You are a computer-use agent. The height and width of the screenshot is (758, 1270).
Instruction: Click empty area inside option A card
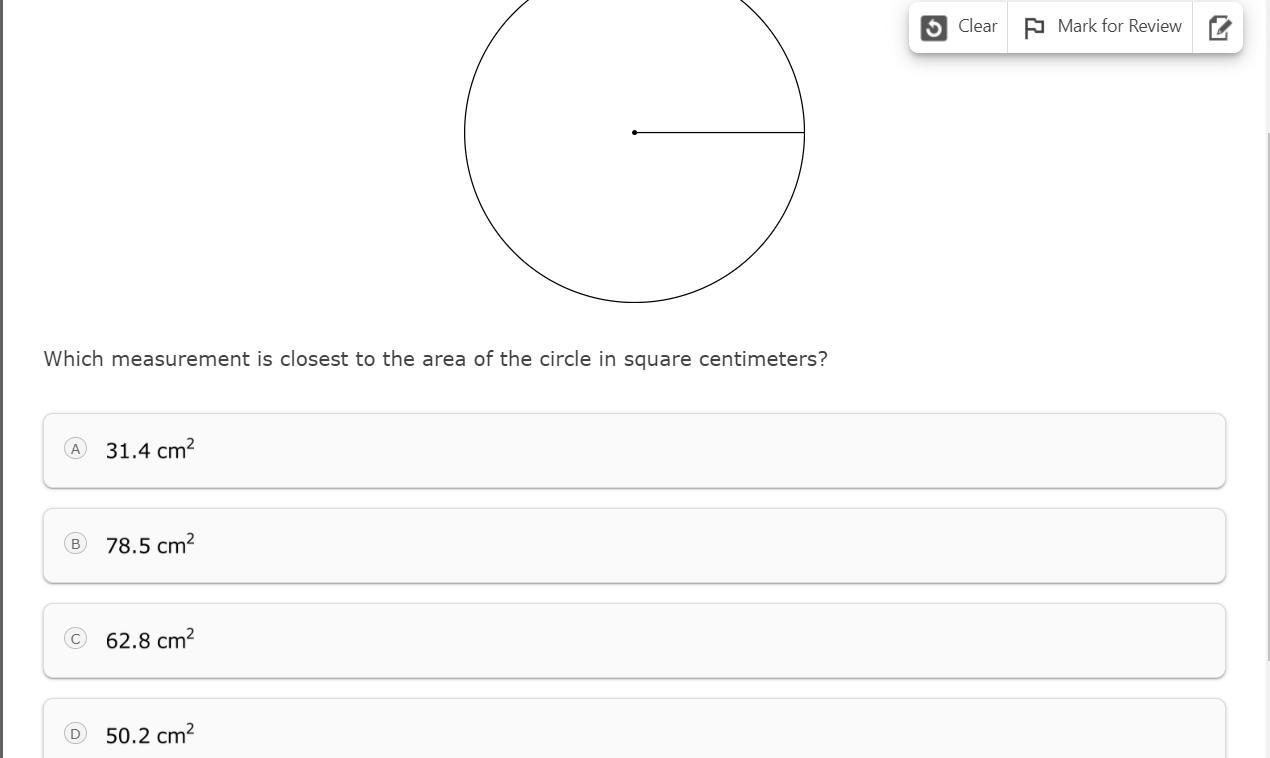pyautogui.click(x=700, y=451)
